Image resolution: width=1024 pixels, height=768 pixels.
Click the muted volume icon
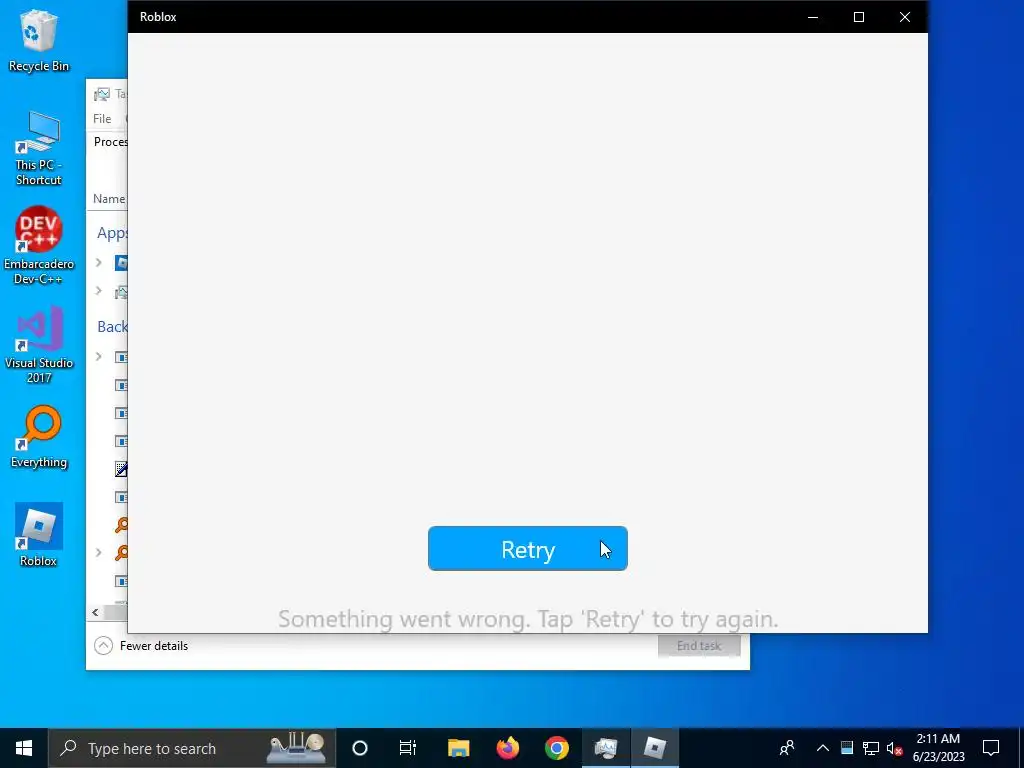[x=894, y=748]
